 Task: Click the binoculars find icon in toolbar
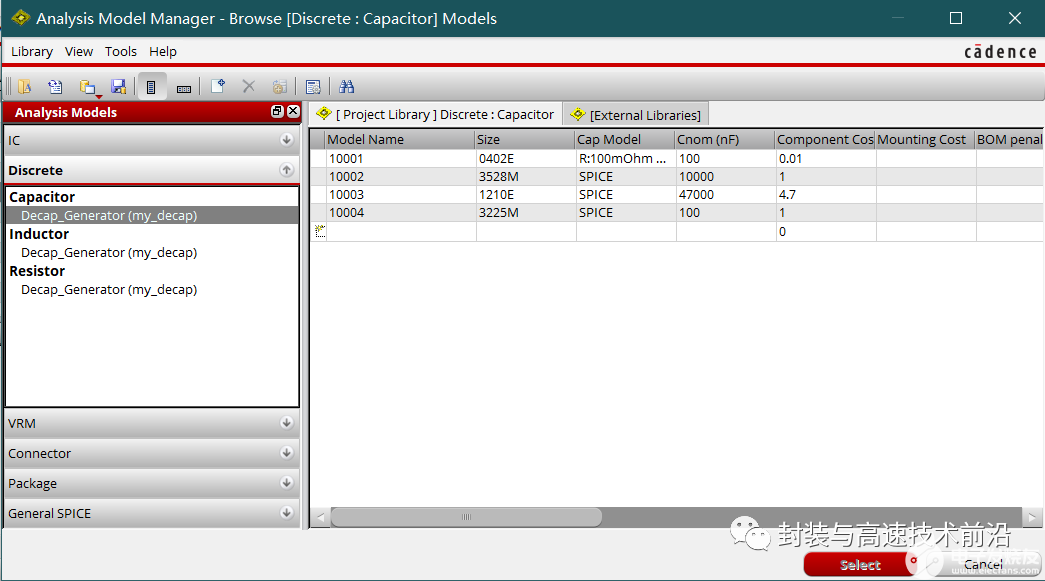[347, 87]
